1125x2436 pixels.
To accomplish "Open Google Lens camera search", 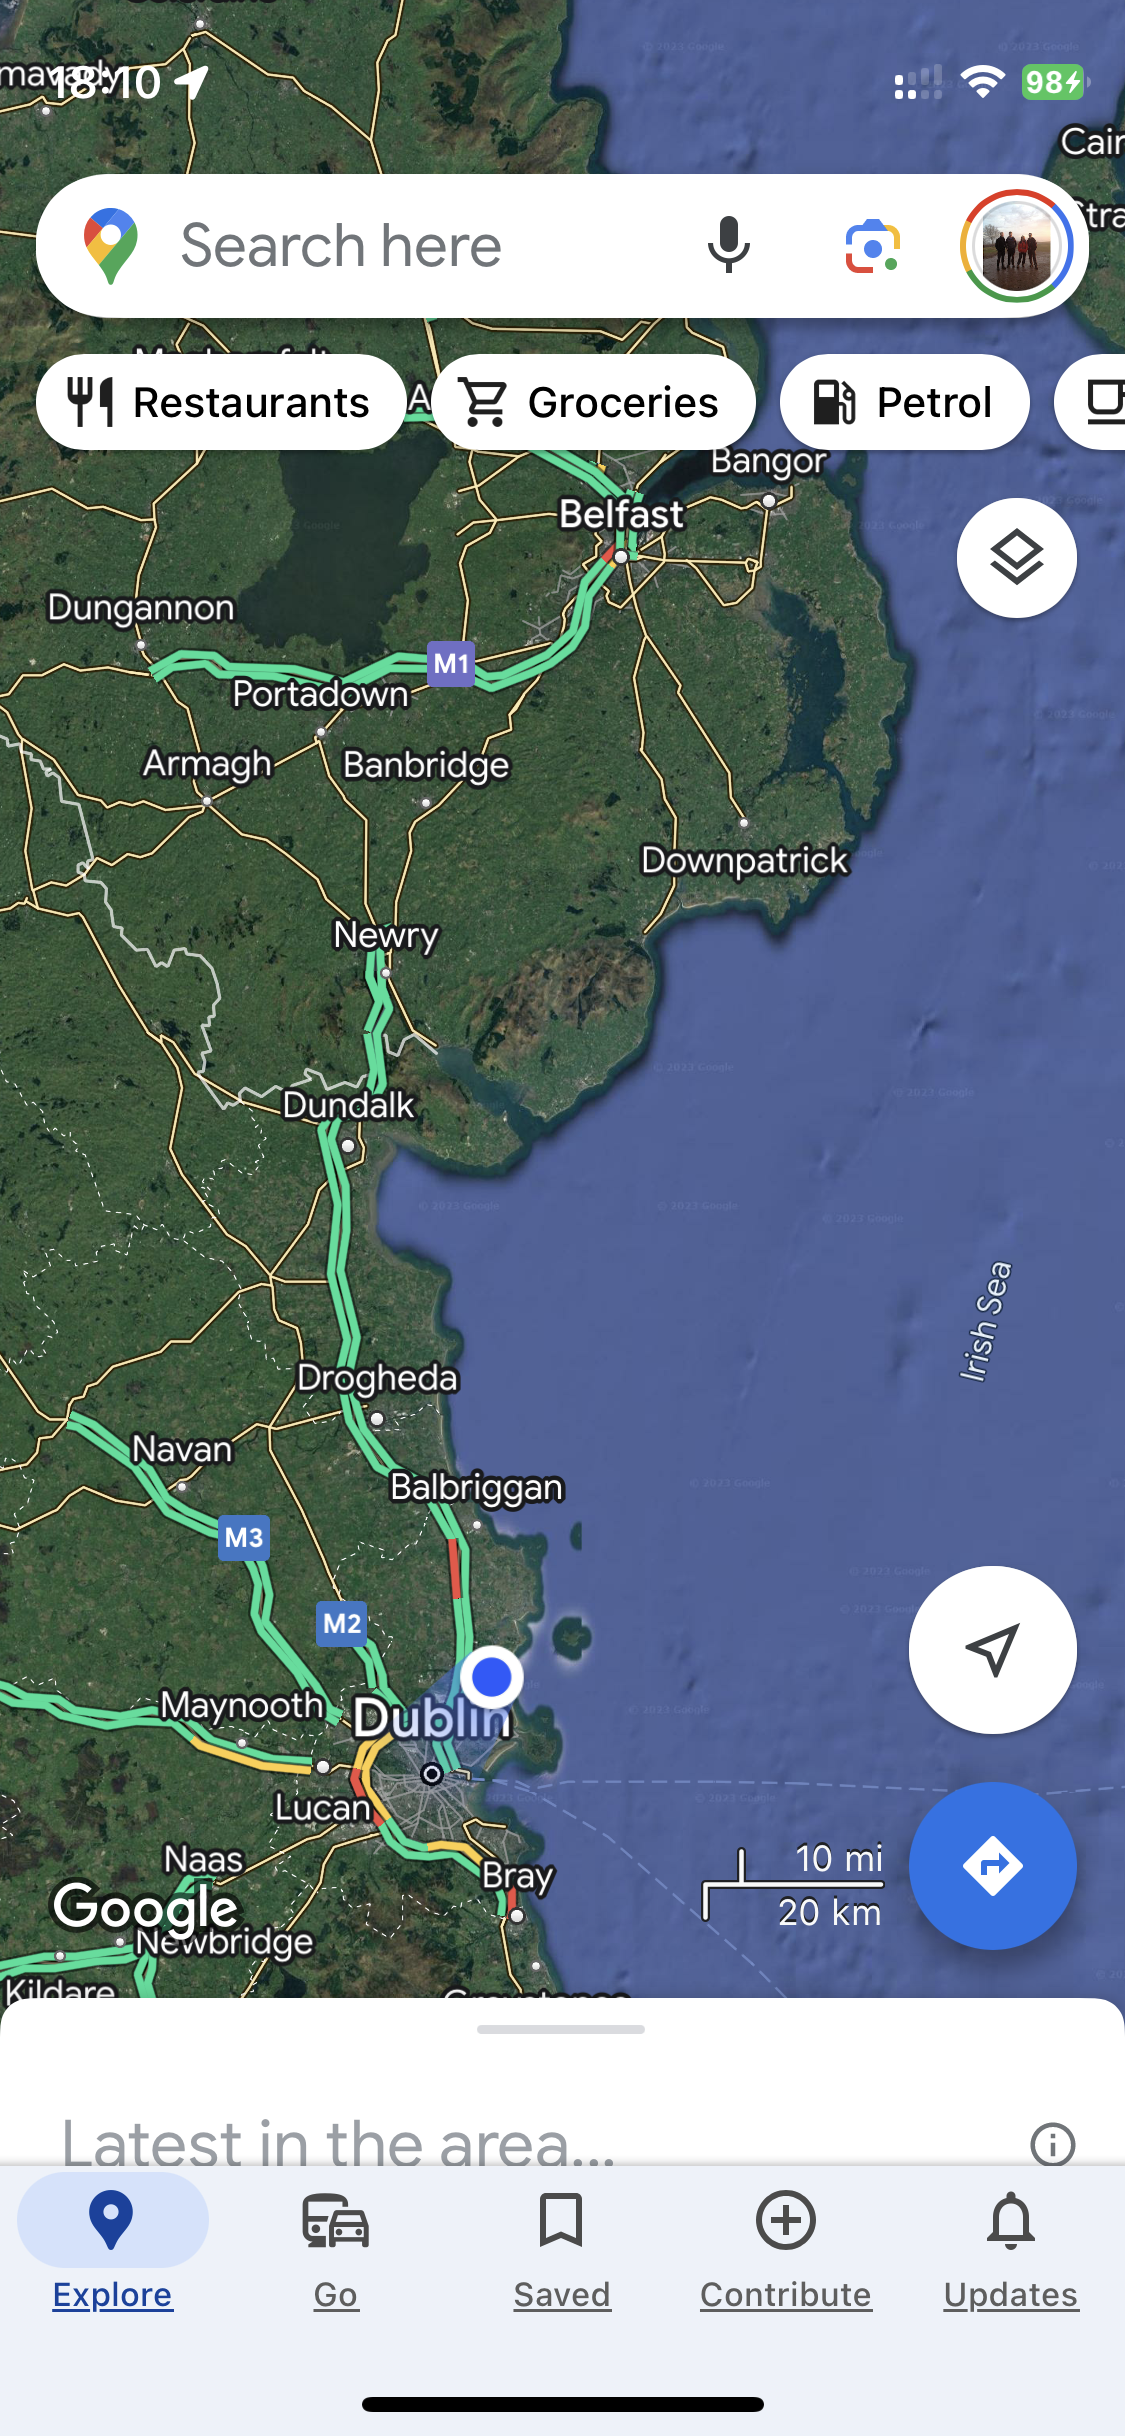I will (x=873, y=246).
